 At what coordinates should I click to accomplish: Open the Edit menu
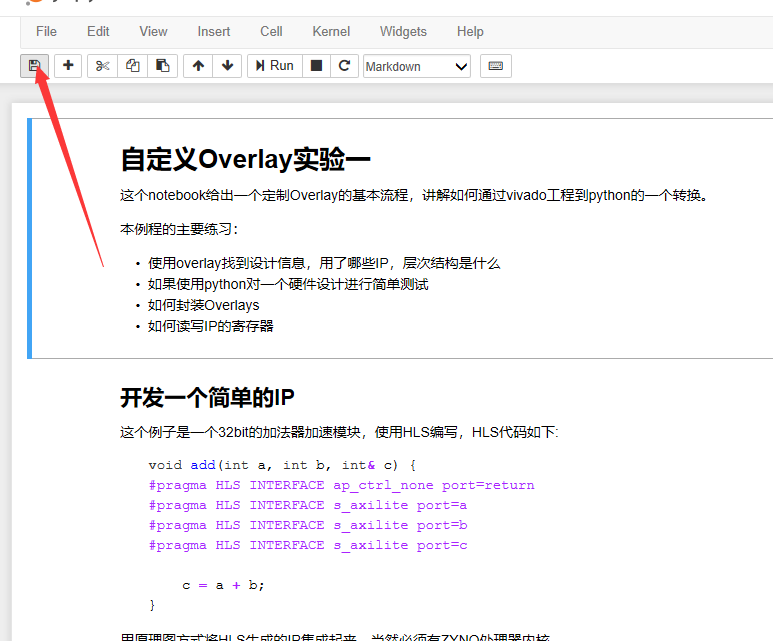(x=98, y=32)
